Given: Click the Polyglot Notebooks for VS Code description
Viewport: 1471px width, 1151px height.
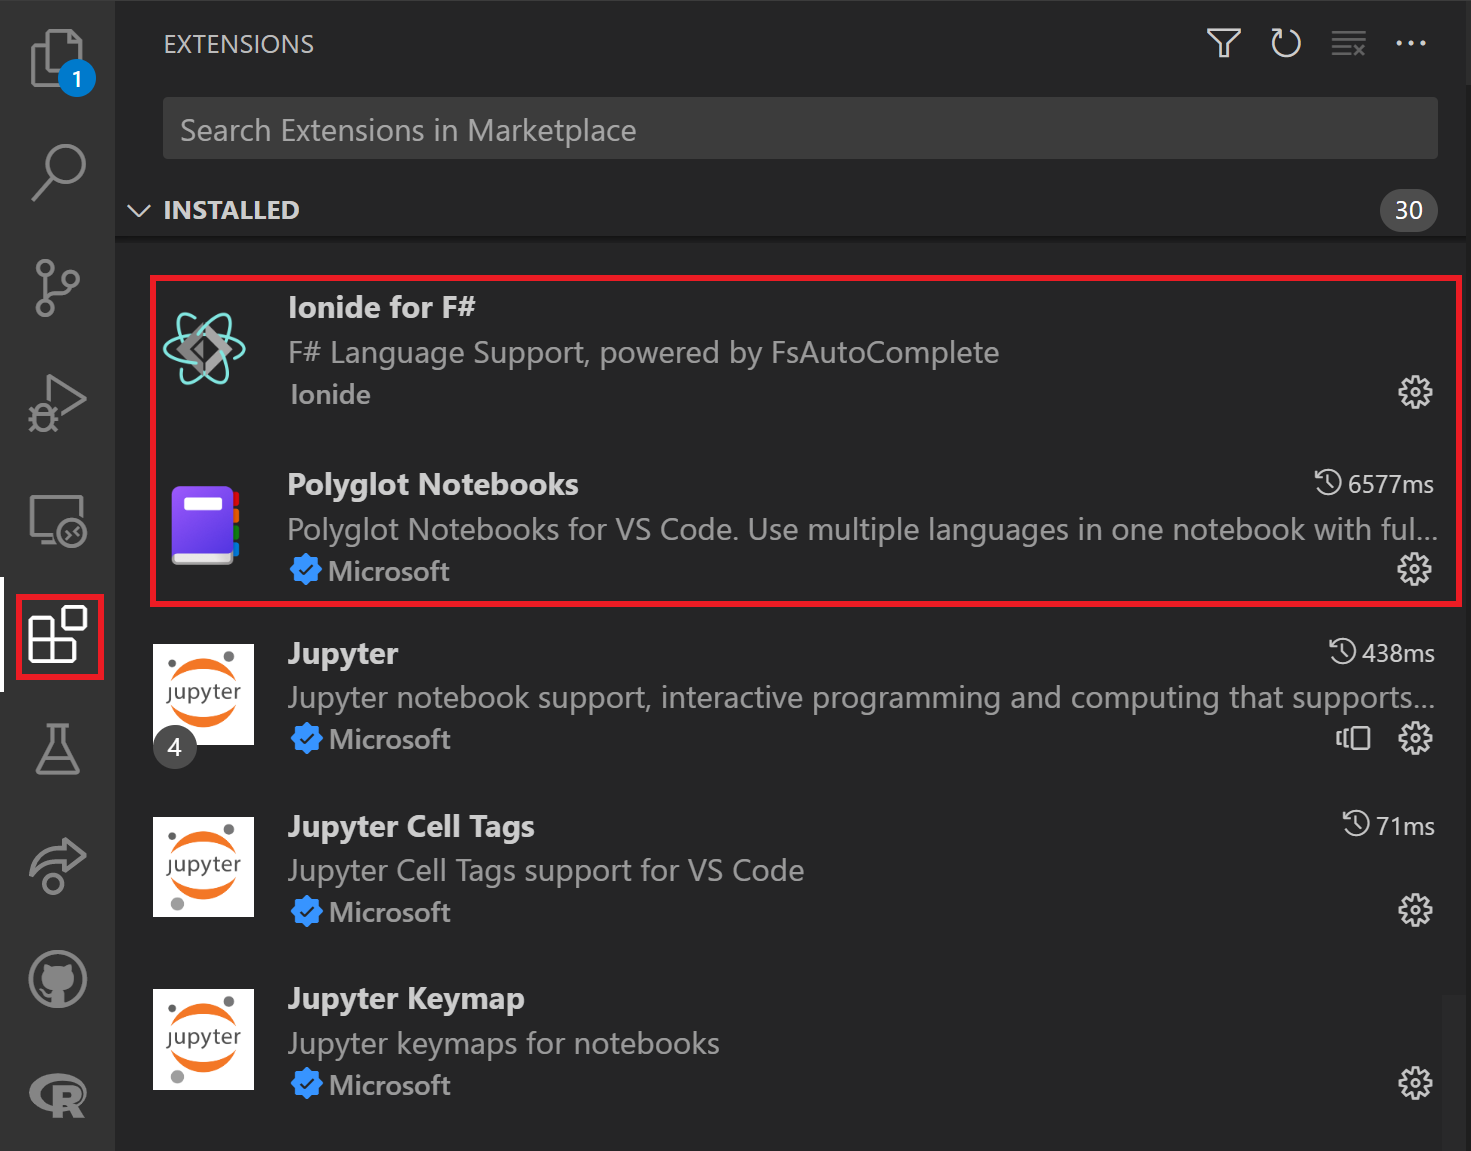Looking at the screenshot, I should (862, 530).
